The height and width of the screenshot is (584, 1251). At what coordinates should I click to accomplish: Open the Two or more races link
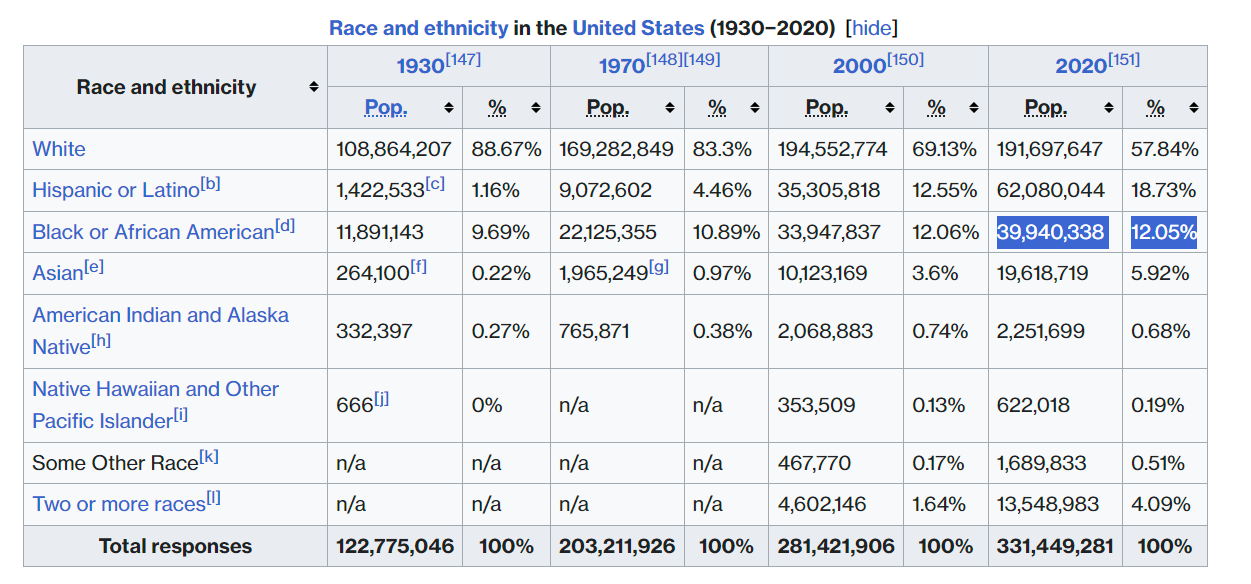(119, 504)
